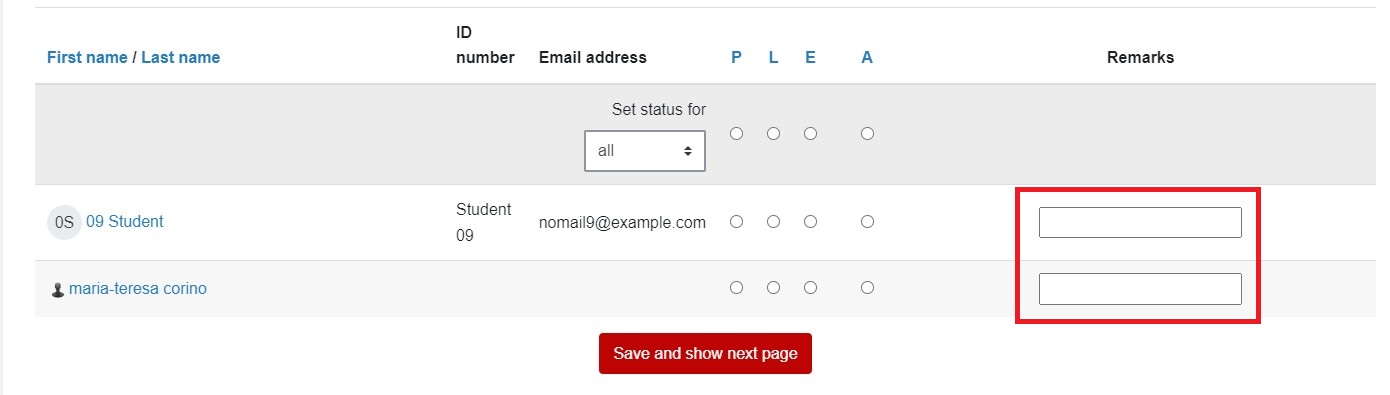The image size is (1390, 395).
Task: Mark 09 Student as Late (L)
Action: click(x=774, y=222)
